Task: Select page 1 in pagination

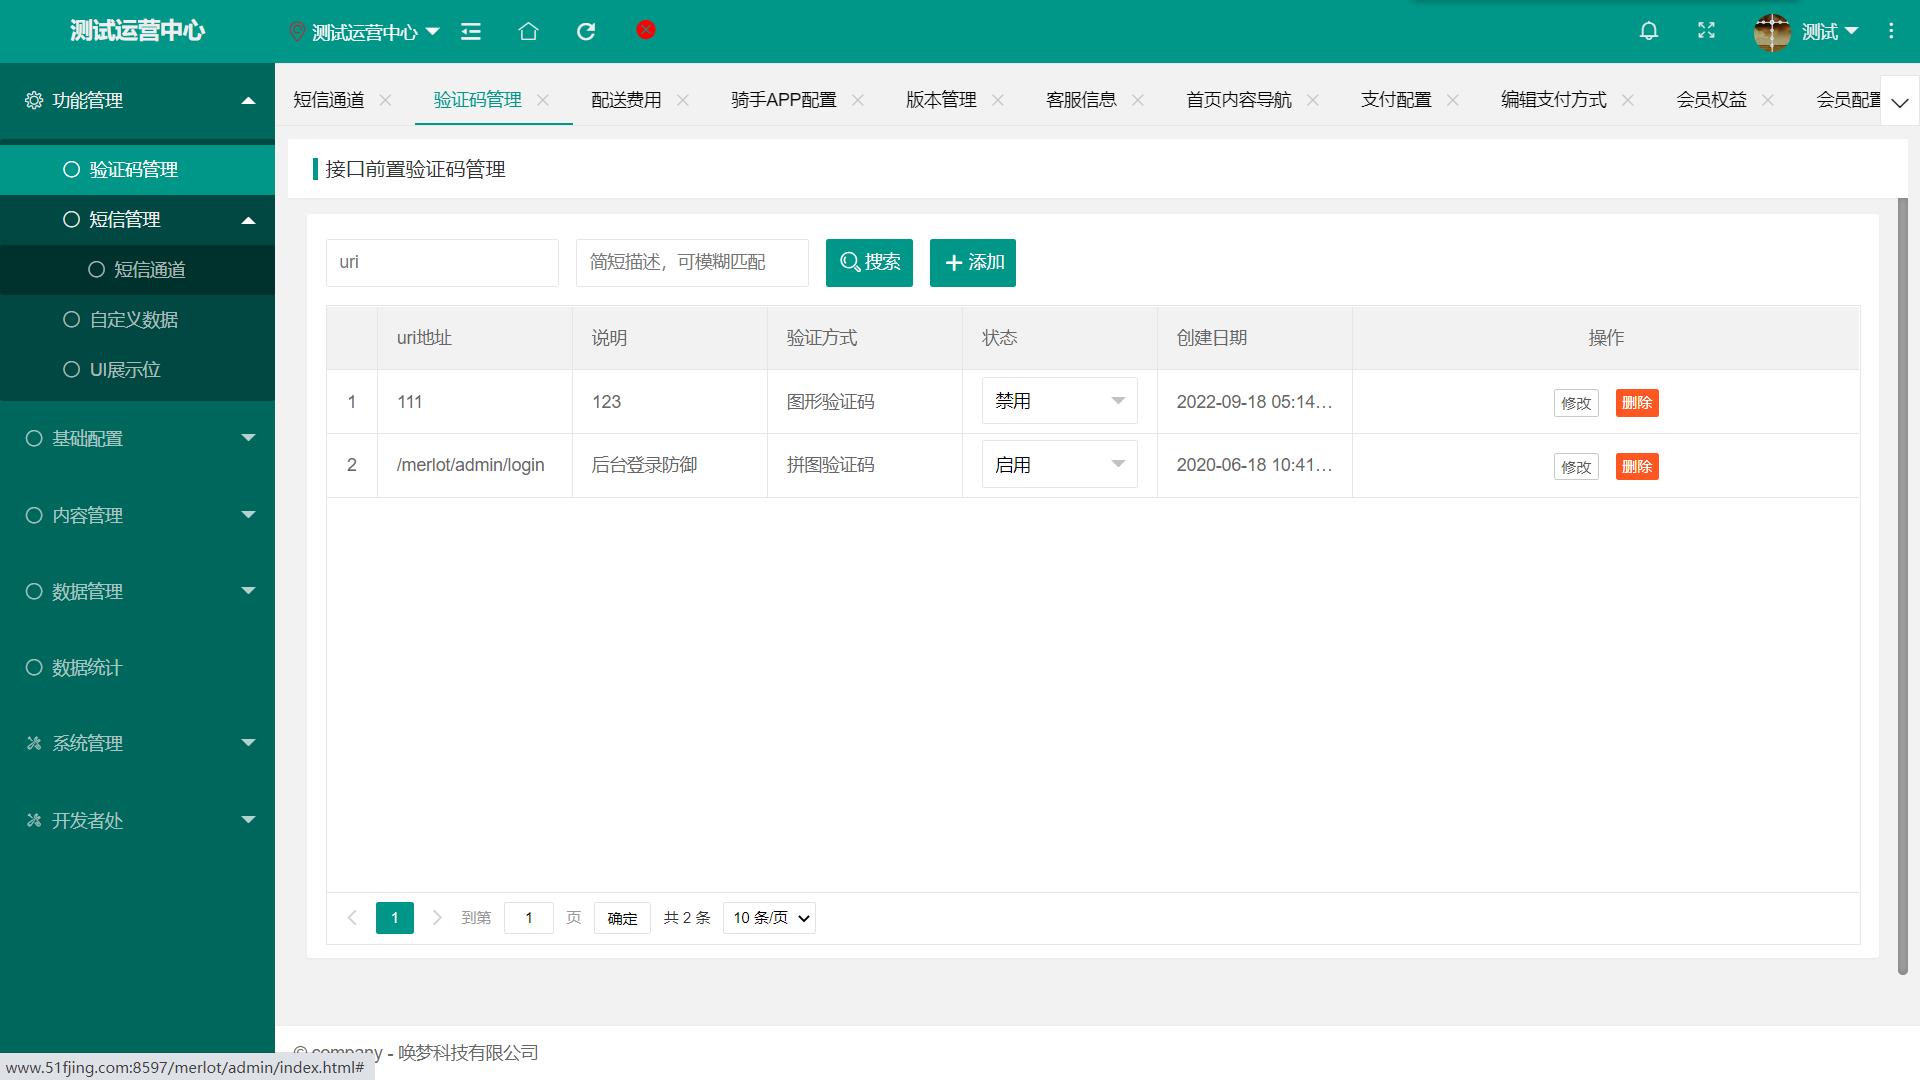Action: [x=395, y=918]
